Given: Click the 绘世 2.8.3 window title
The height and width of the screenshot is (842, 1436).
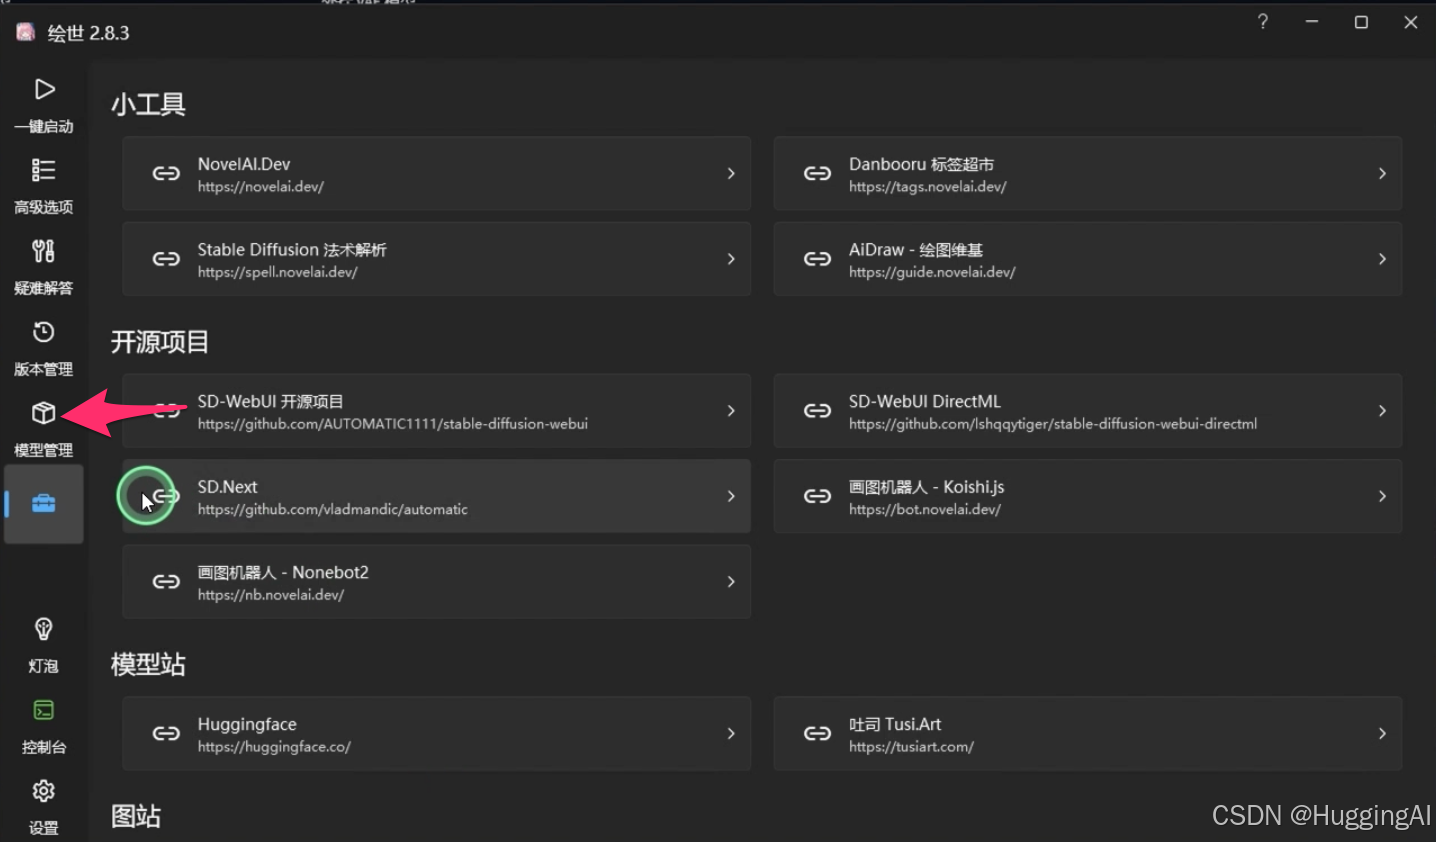Looking at the screenshot, I should pos(89,33).
